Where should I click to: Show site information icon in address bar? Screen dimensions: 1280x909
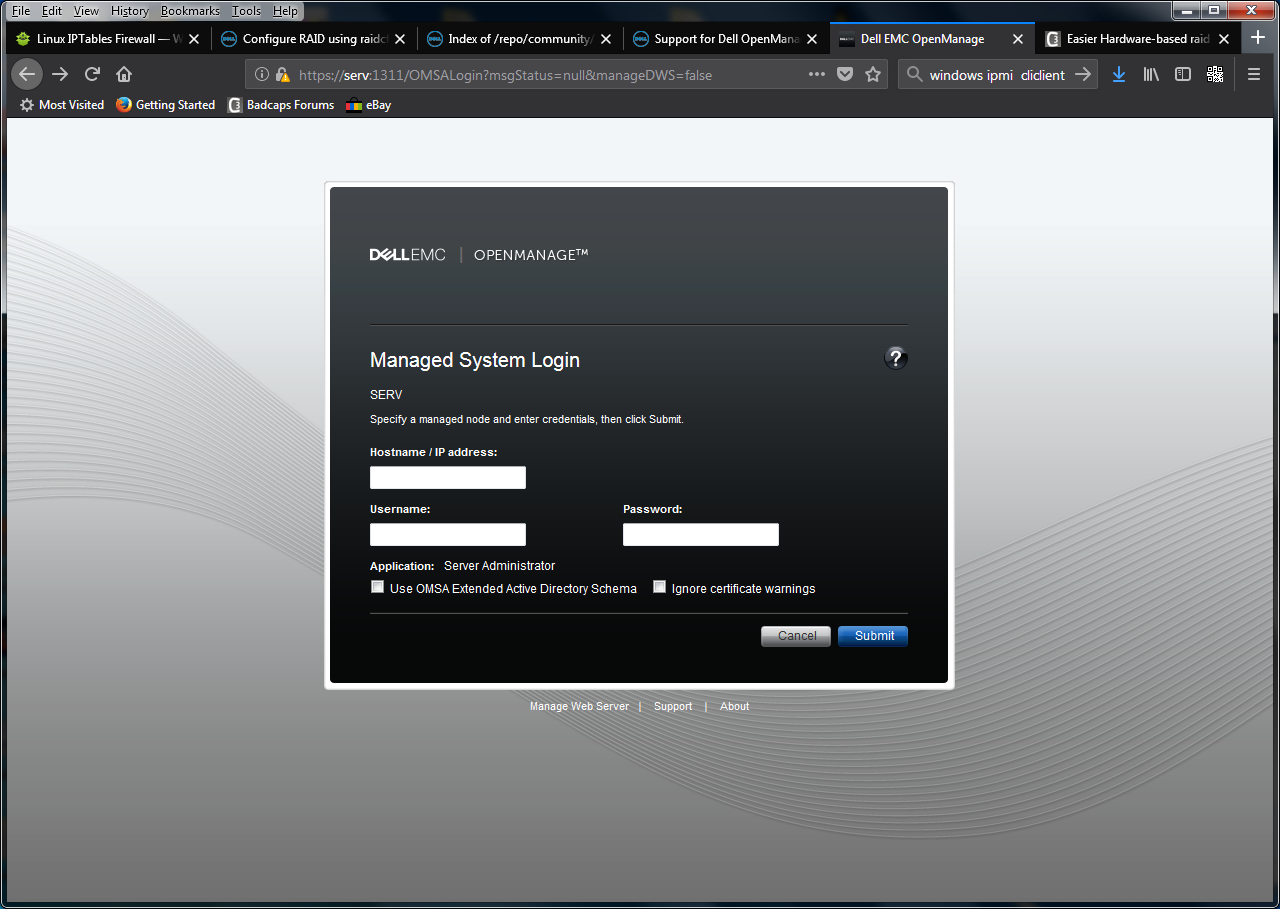[x=262, y=74]
